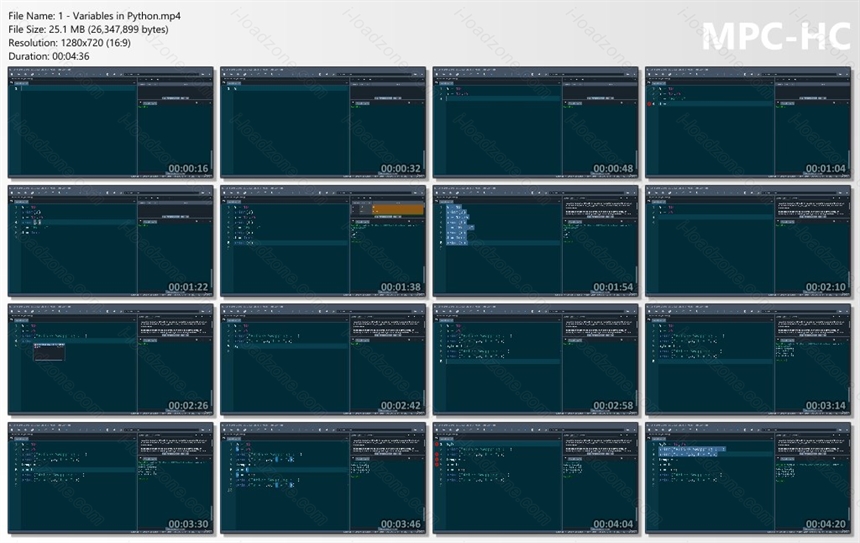Open the thumbnail at timestamp 00:01:04

748,123
